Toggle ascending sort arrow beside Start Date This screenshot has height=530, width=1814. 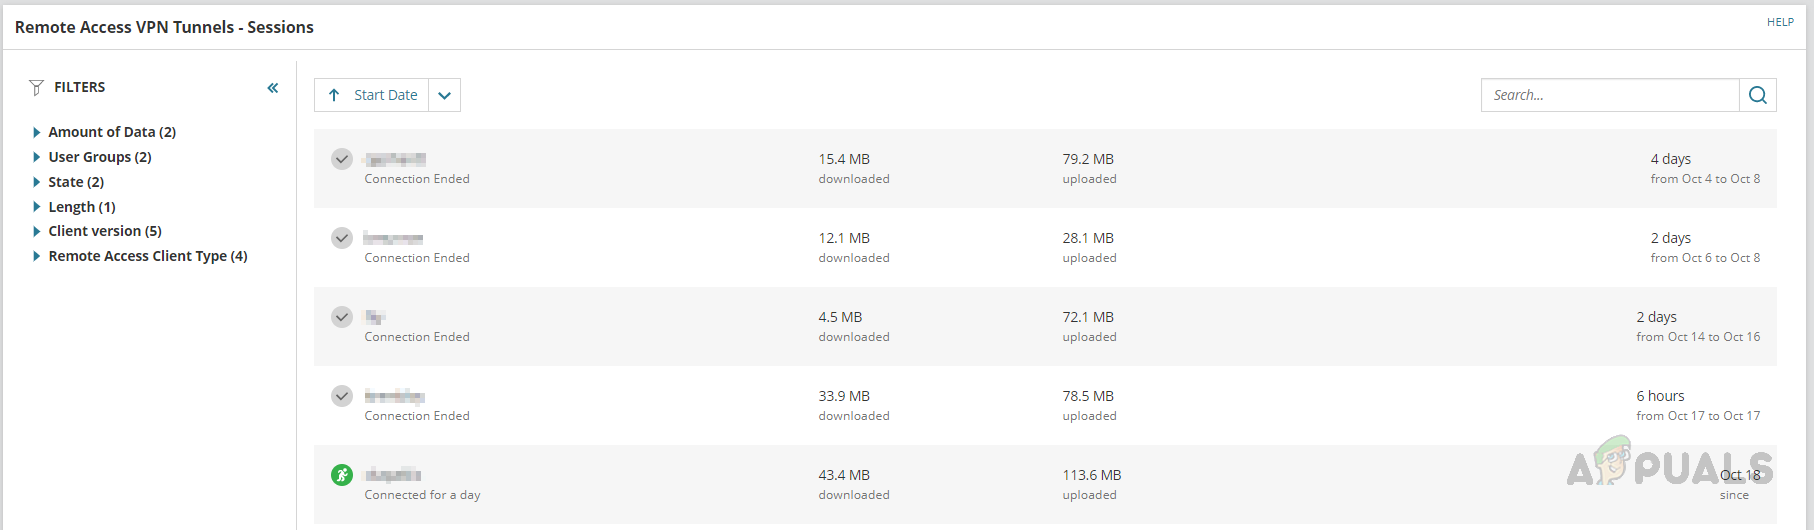334,95
